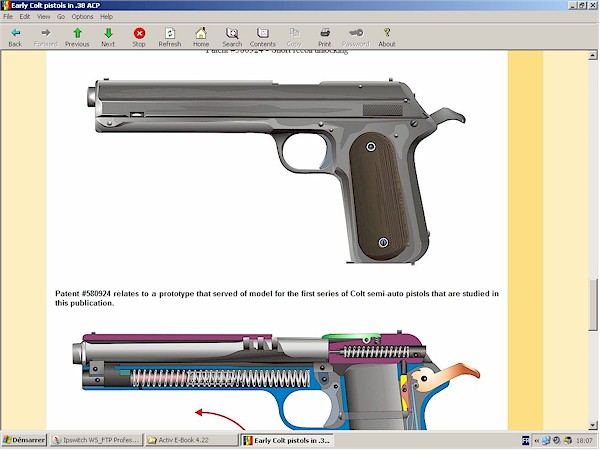The height and width of the screenshot is (450, 600).
Task: Stop loading with red Stop icon
Action: 139,37
